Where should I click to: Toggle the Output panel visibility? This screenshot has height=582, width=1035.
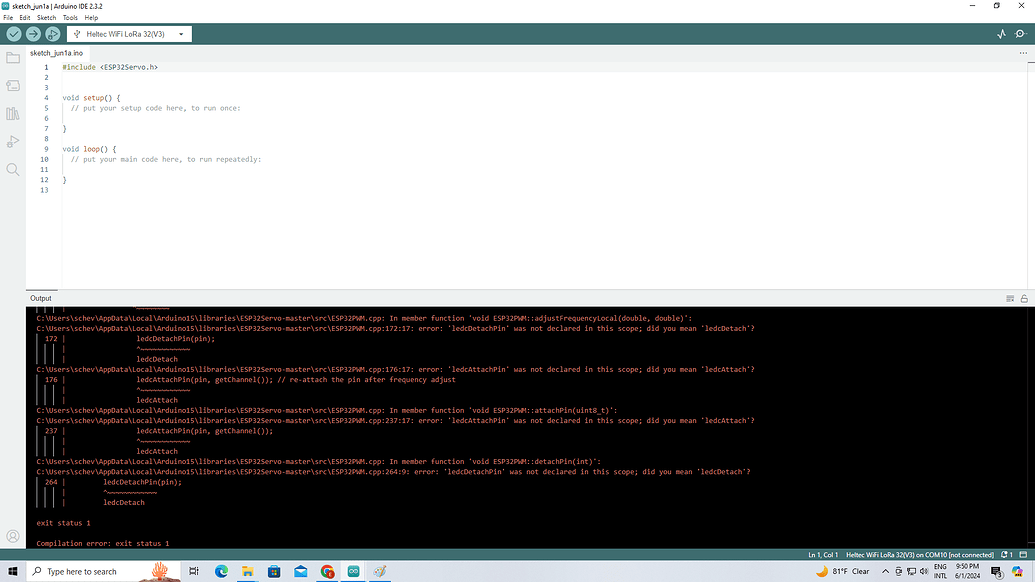[x=1009, y=297]
